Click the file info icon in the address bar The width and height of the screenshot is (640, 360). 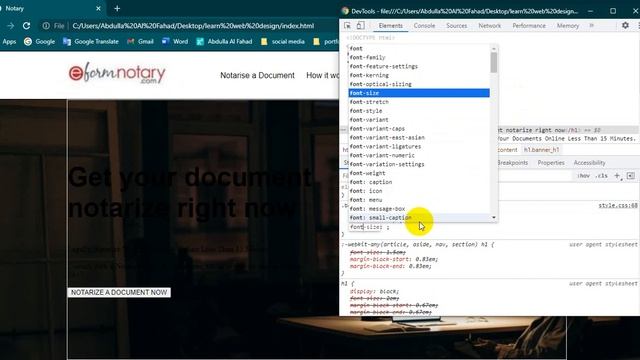tap(46, 26)
